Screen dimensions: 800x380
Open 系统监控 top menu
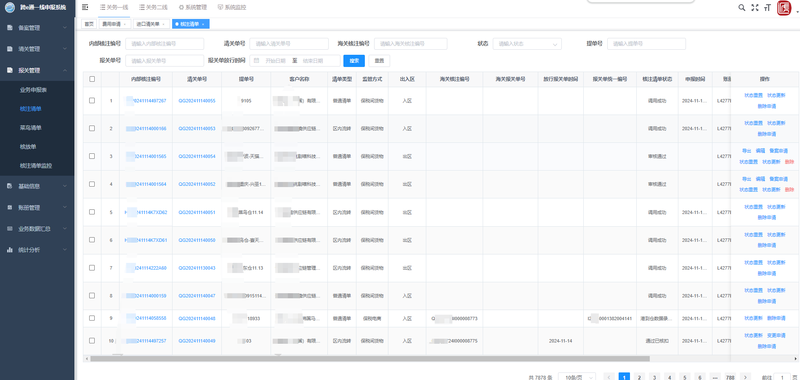click(232, 8)
